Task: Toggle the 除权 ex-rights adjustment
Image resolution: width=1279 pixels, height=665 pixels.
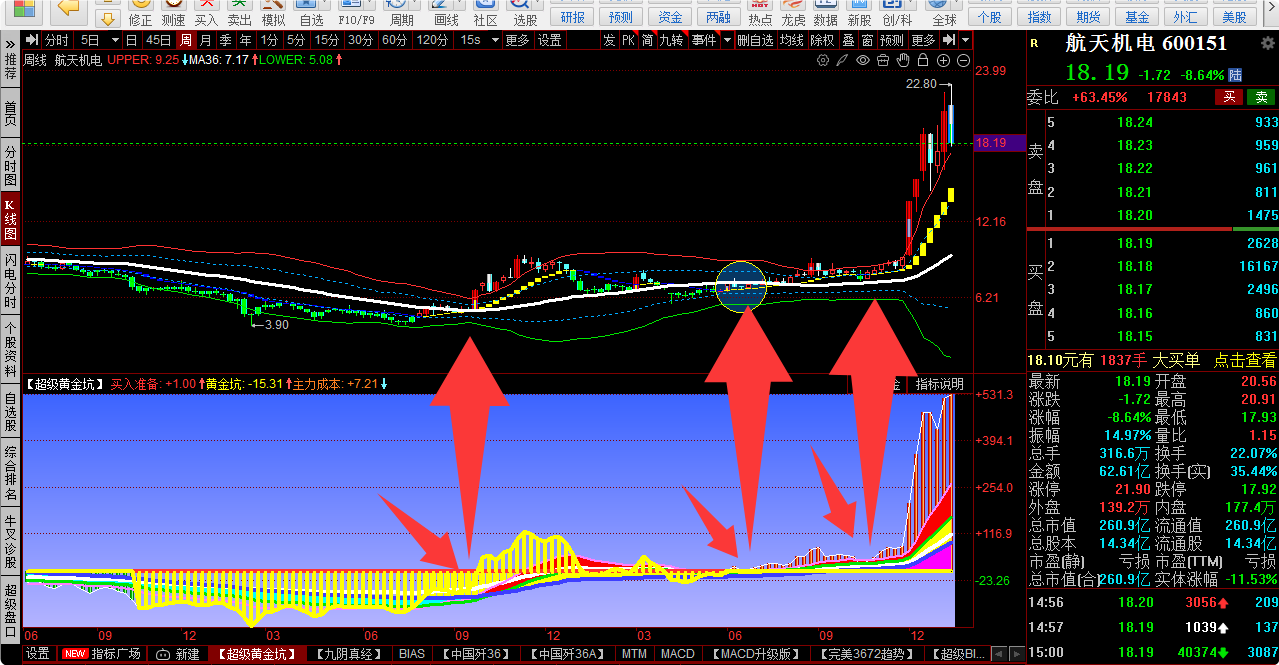Action: point(822,40)
